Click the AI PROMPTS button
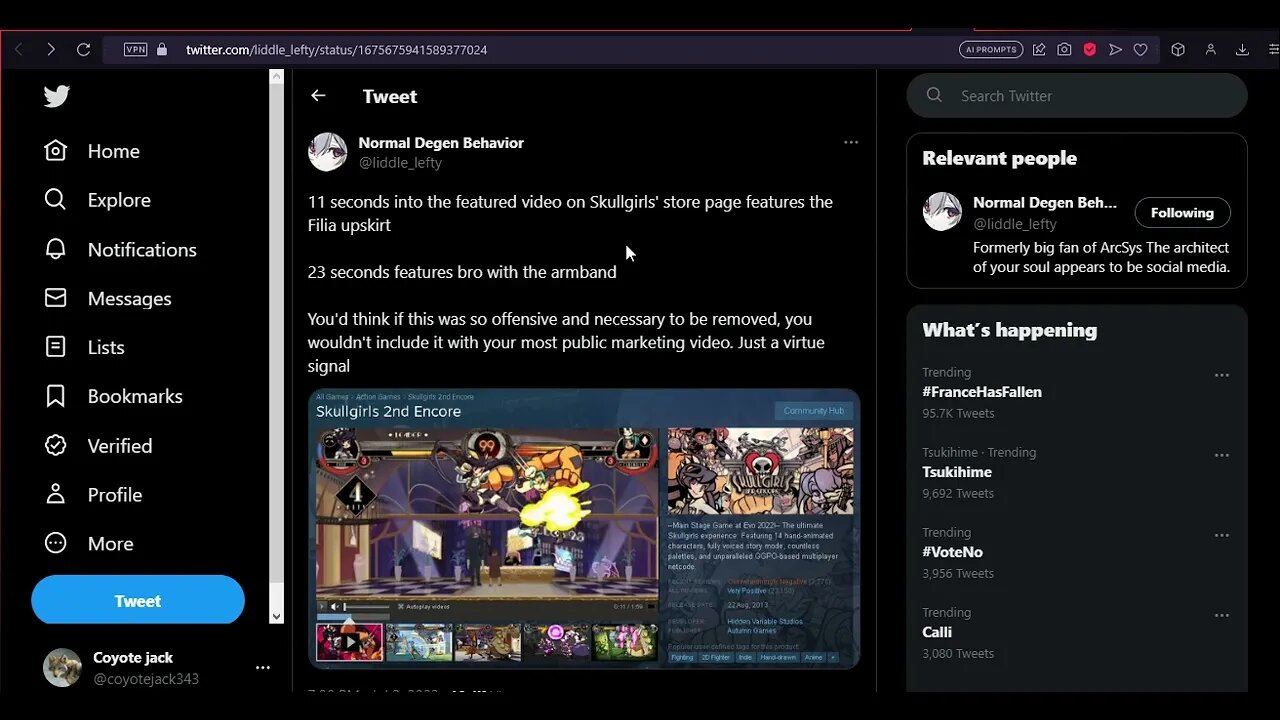The height and width of the screenshot is (720, 1280). pyautogui.click(x=991, y=49)
